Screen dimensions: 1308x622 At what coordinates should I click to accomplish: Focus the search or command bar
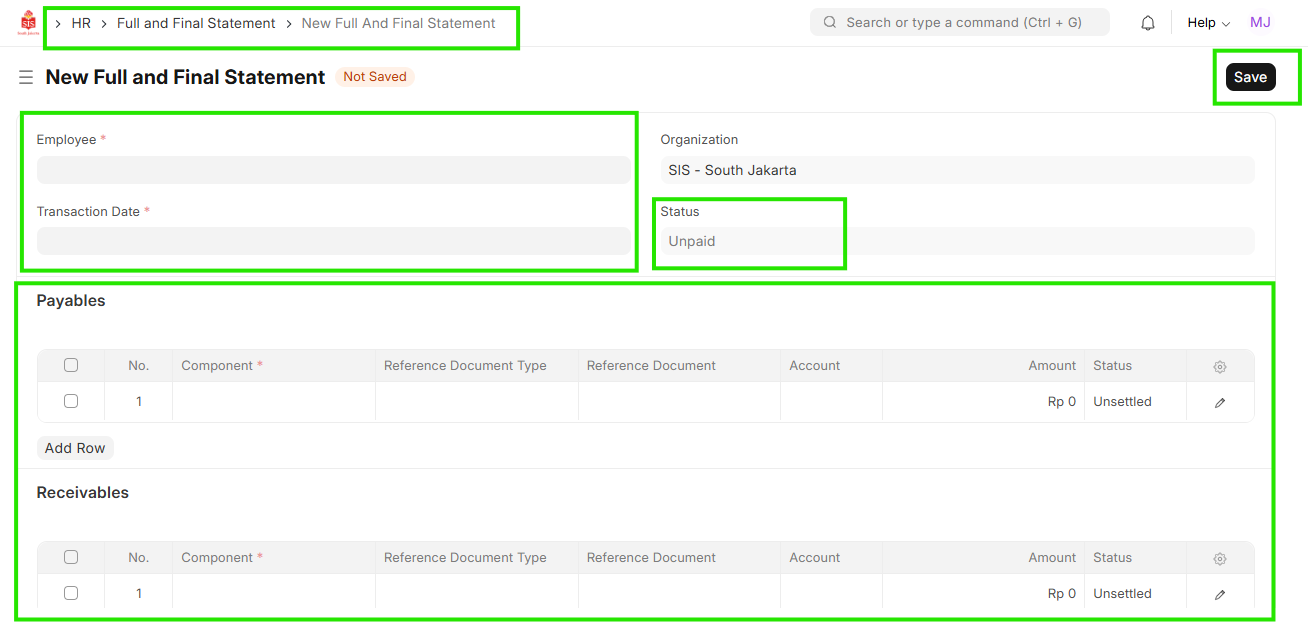tap(959, 22)
